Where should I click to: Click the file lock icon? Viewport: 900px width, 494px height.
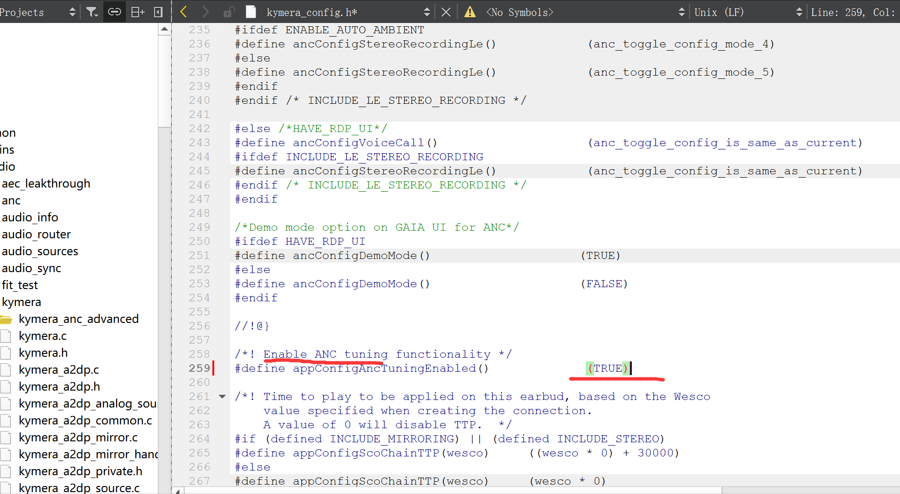(x=228, y=11)
